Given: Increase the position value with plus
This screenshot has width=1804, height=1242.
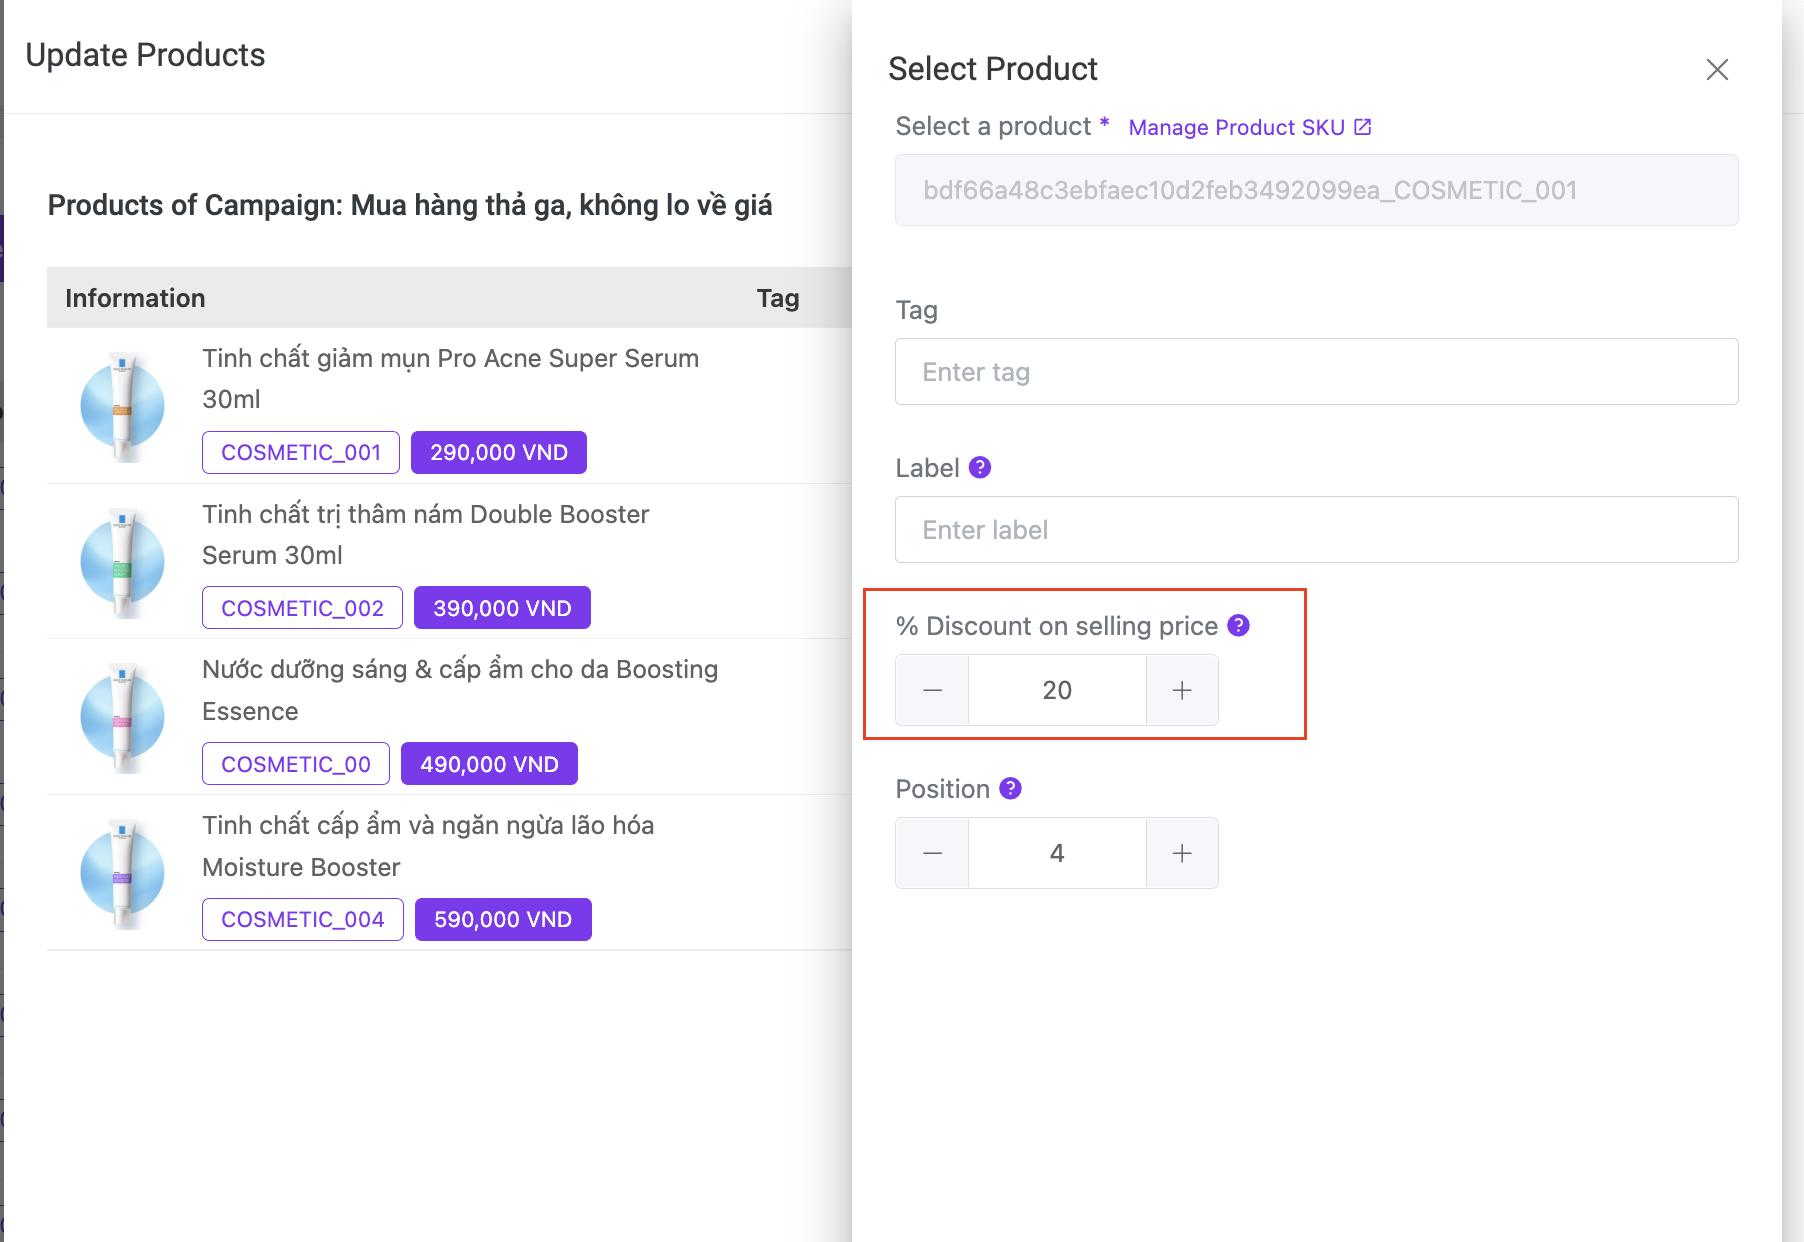Looking at the screenshot, I should point(1182,853).
